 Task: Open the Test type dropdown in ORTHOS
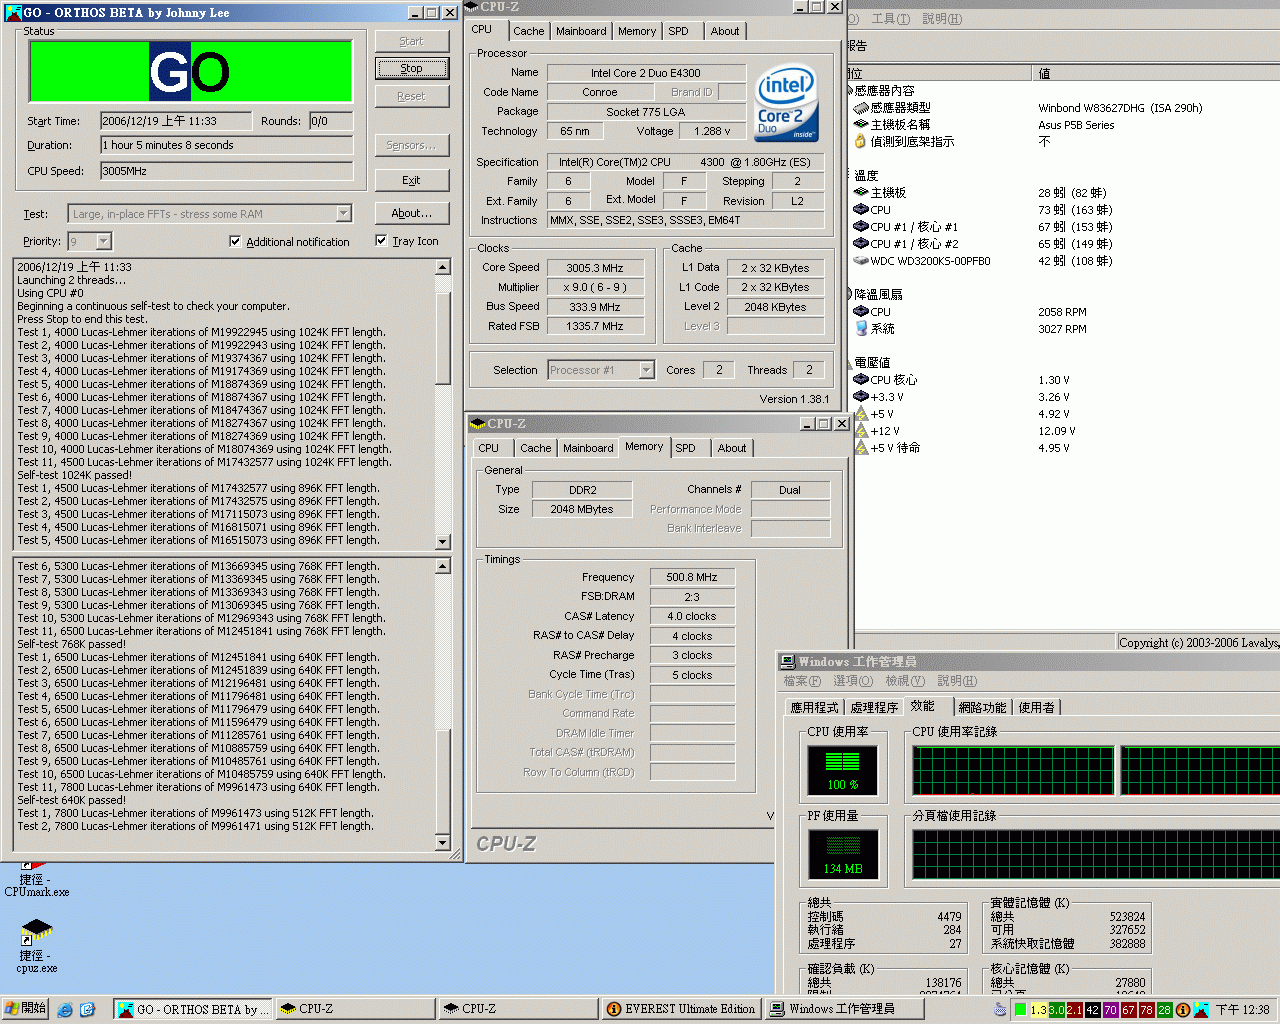(x=343, y=213)
